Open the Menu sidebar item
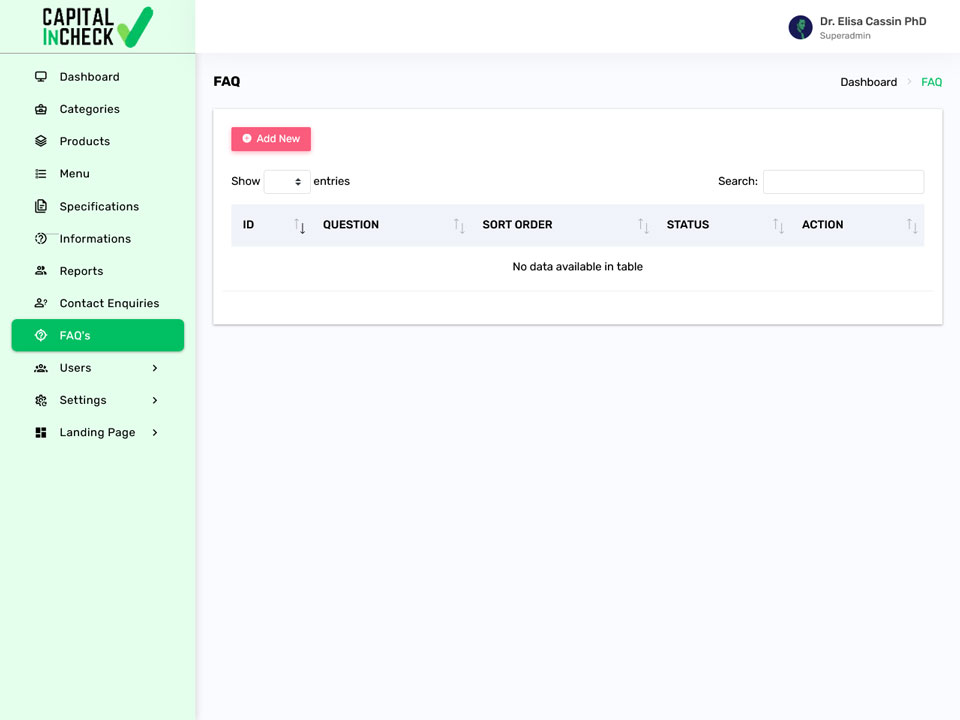This screenshot has height=720, width=960. tap(98, 174)
